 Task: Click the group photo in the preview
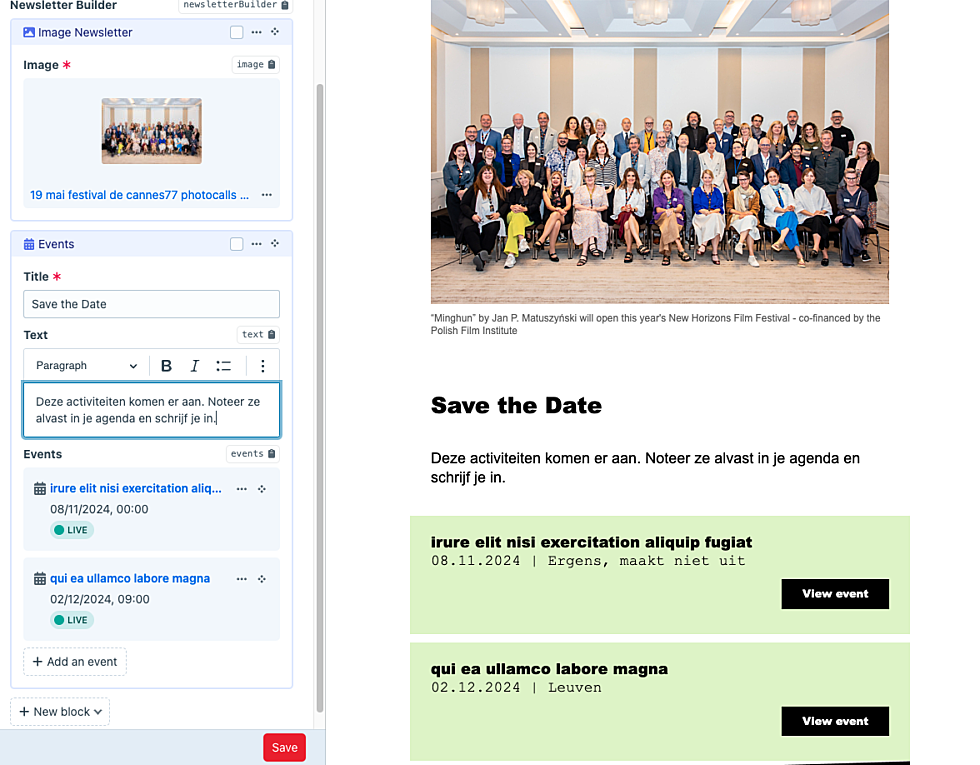(659, 152)
